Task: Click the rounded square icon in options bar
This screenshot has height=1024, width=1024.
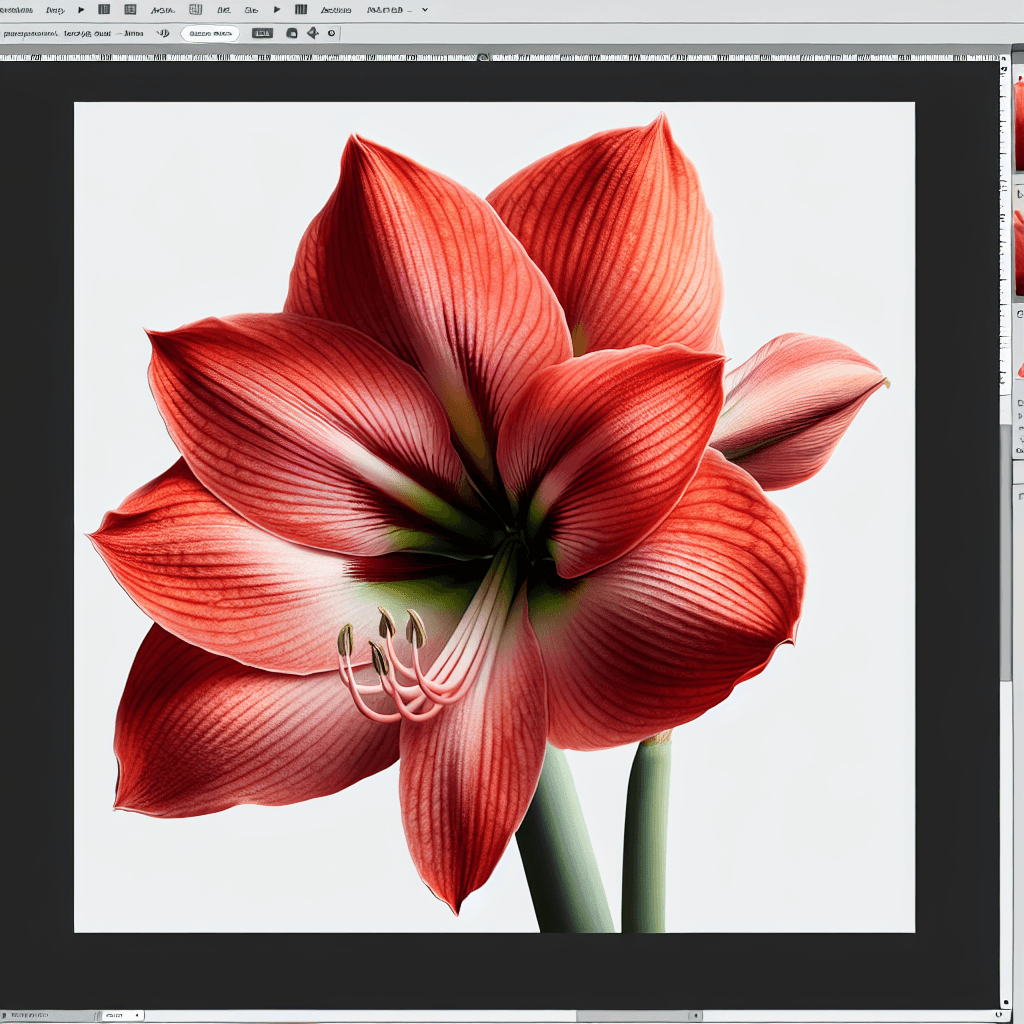Action: (292, 33)
